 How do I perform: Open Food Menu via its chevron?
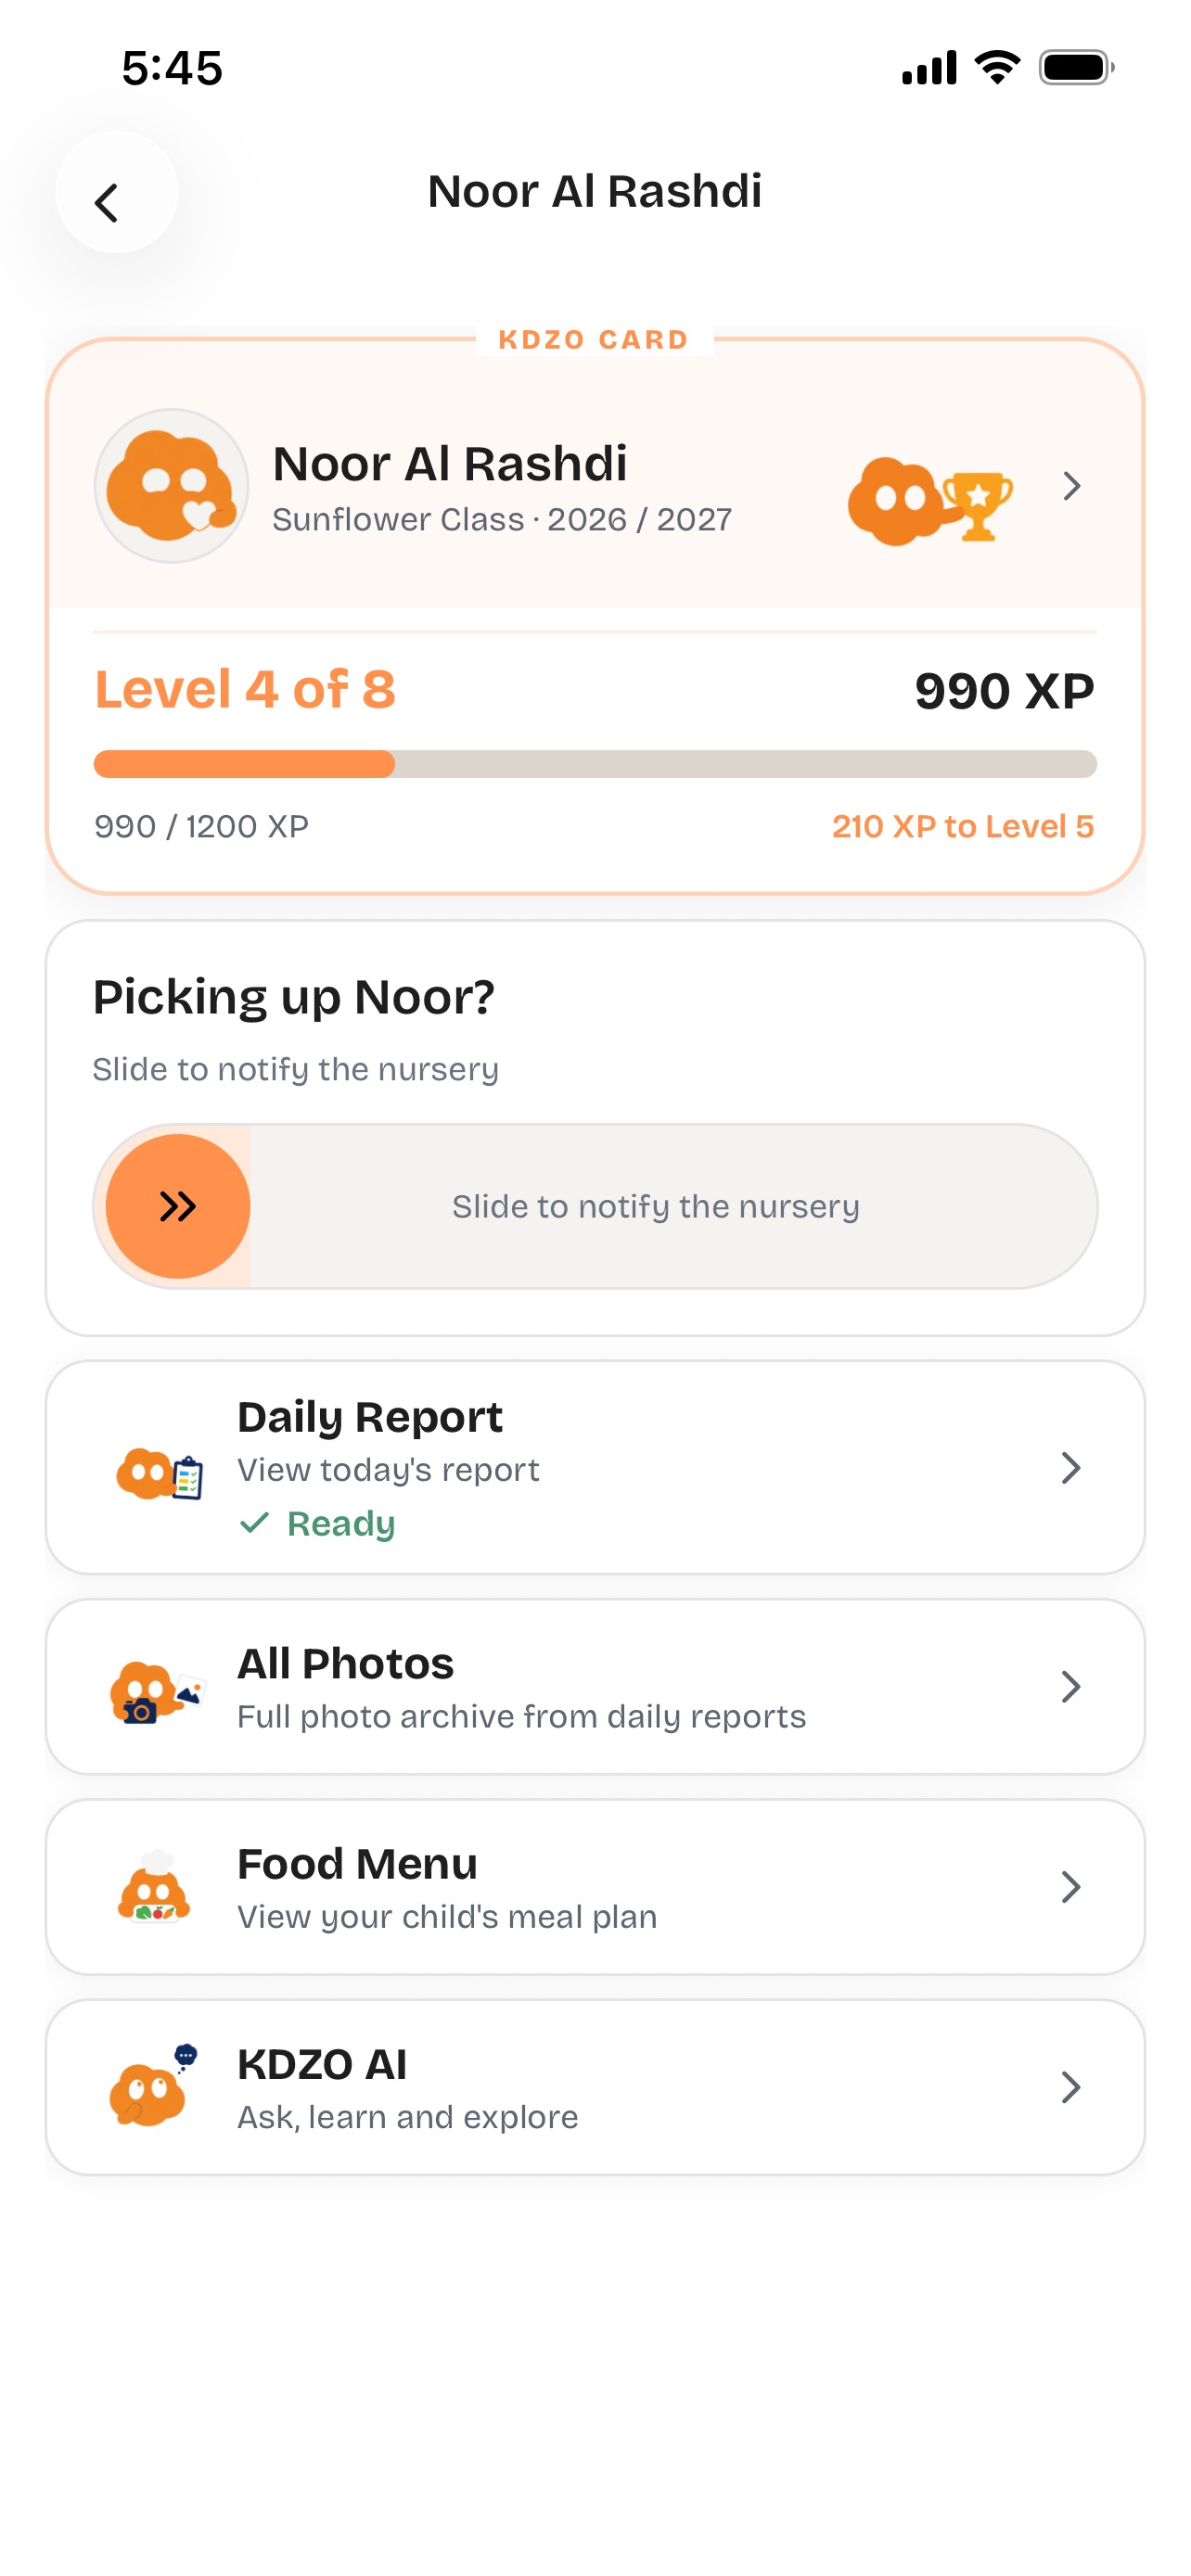1071,1887
